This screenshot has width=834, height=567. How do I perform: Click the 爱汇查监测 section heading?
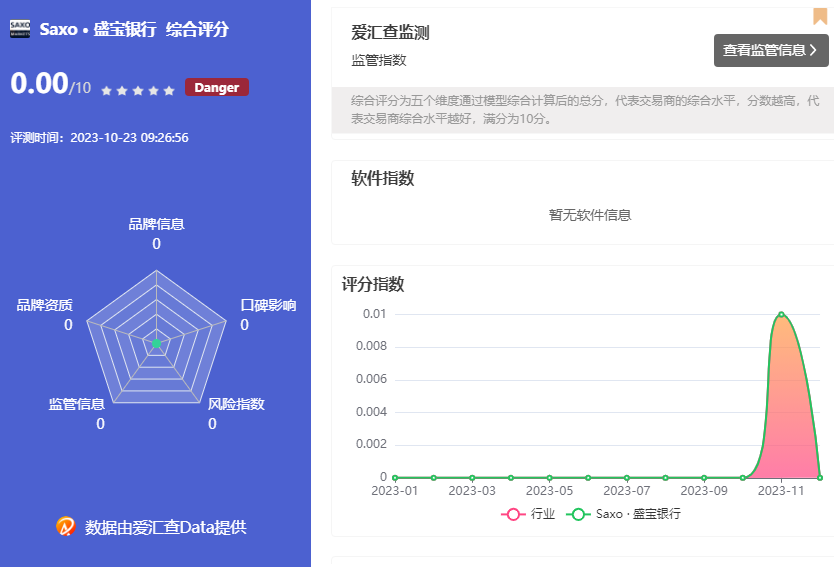tap(390, 33)
